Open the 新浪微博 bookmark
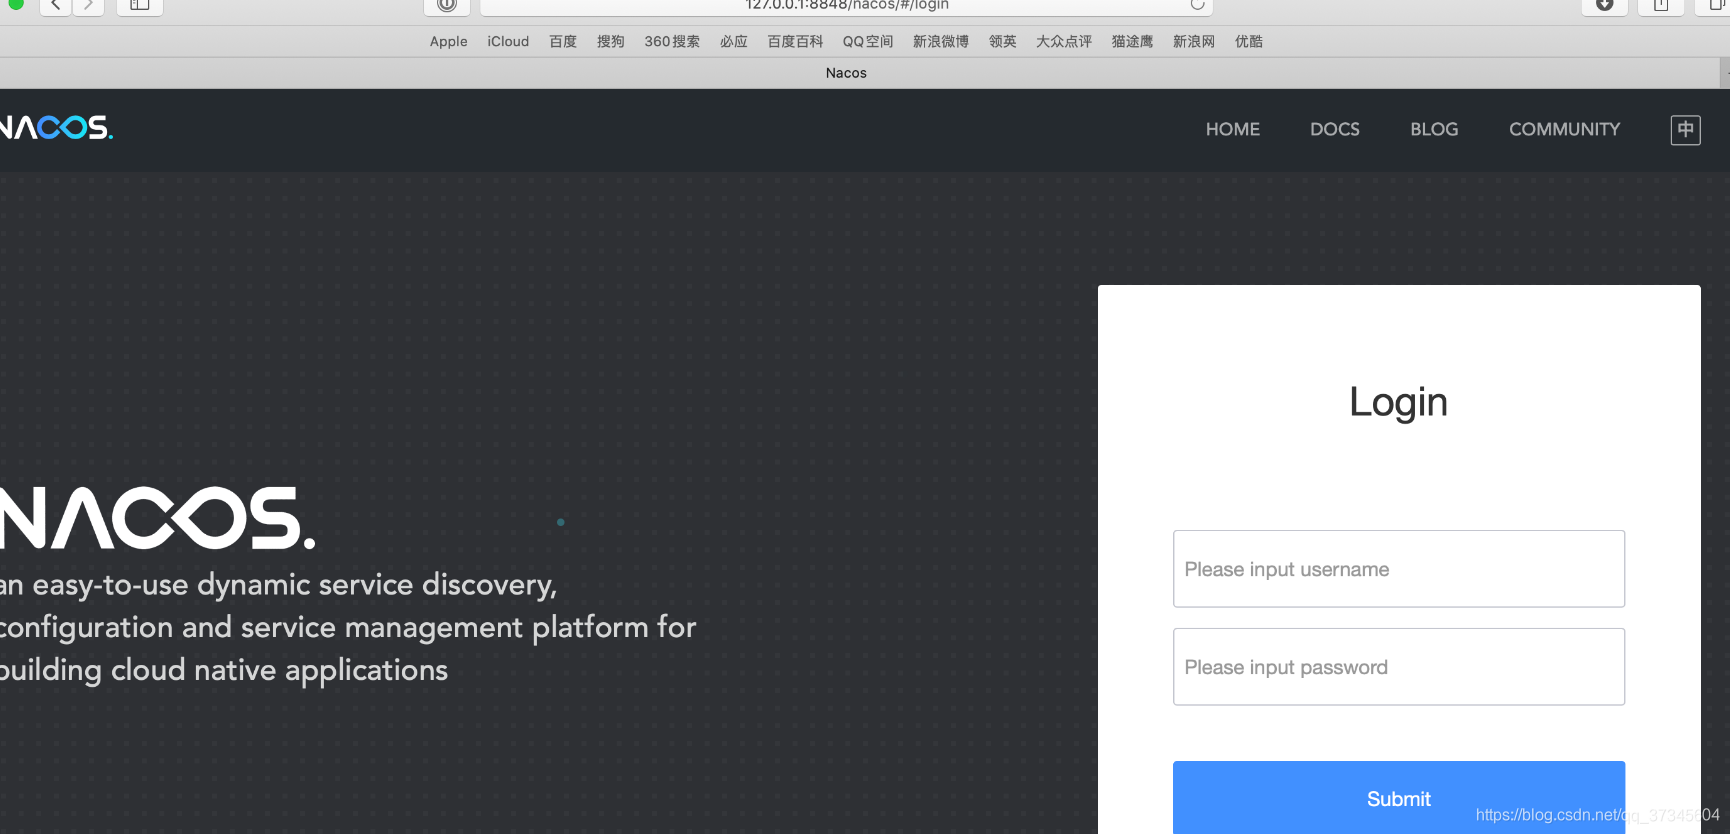The image size is (1730, 834). point(941,41)
